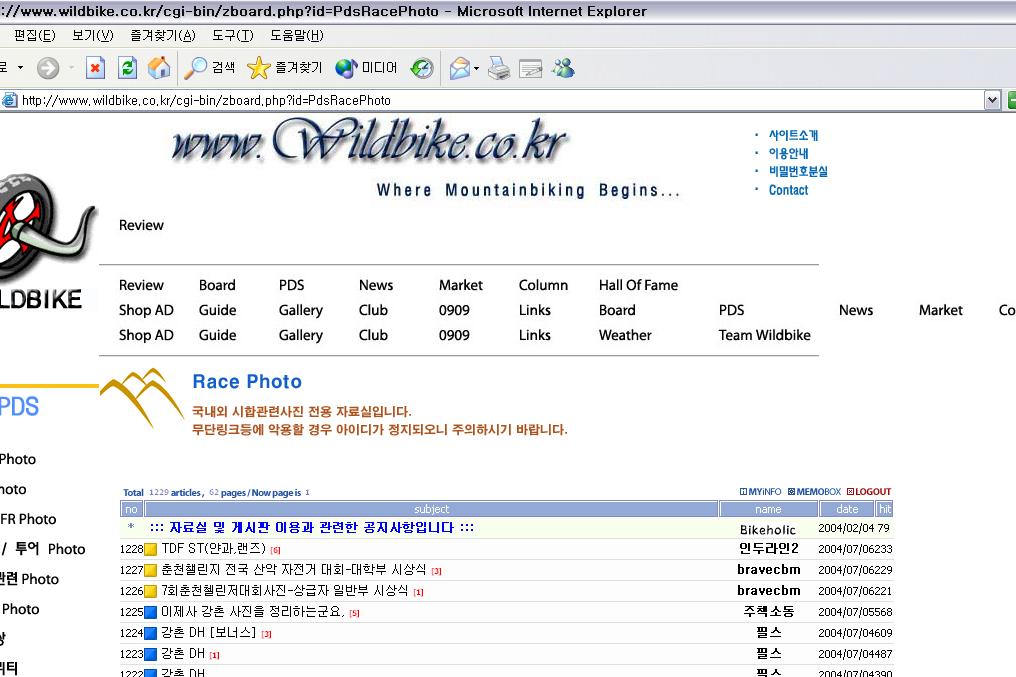1016x677 pixels.
Task: Open the Mail button dropdown arrow
Action: pos(476,68)
